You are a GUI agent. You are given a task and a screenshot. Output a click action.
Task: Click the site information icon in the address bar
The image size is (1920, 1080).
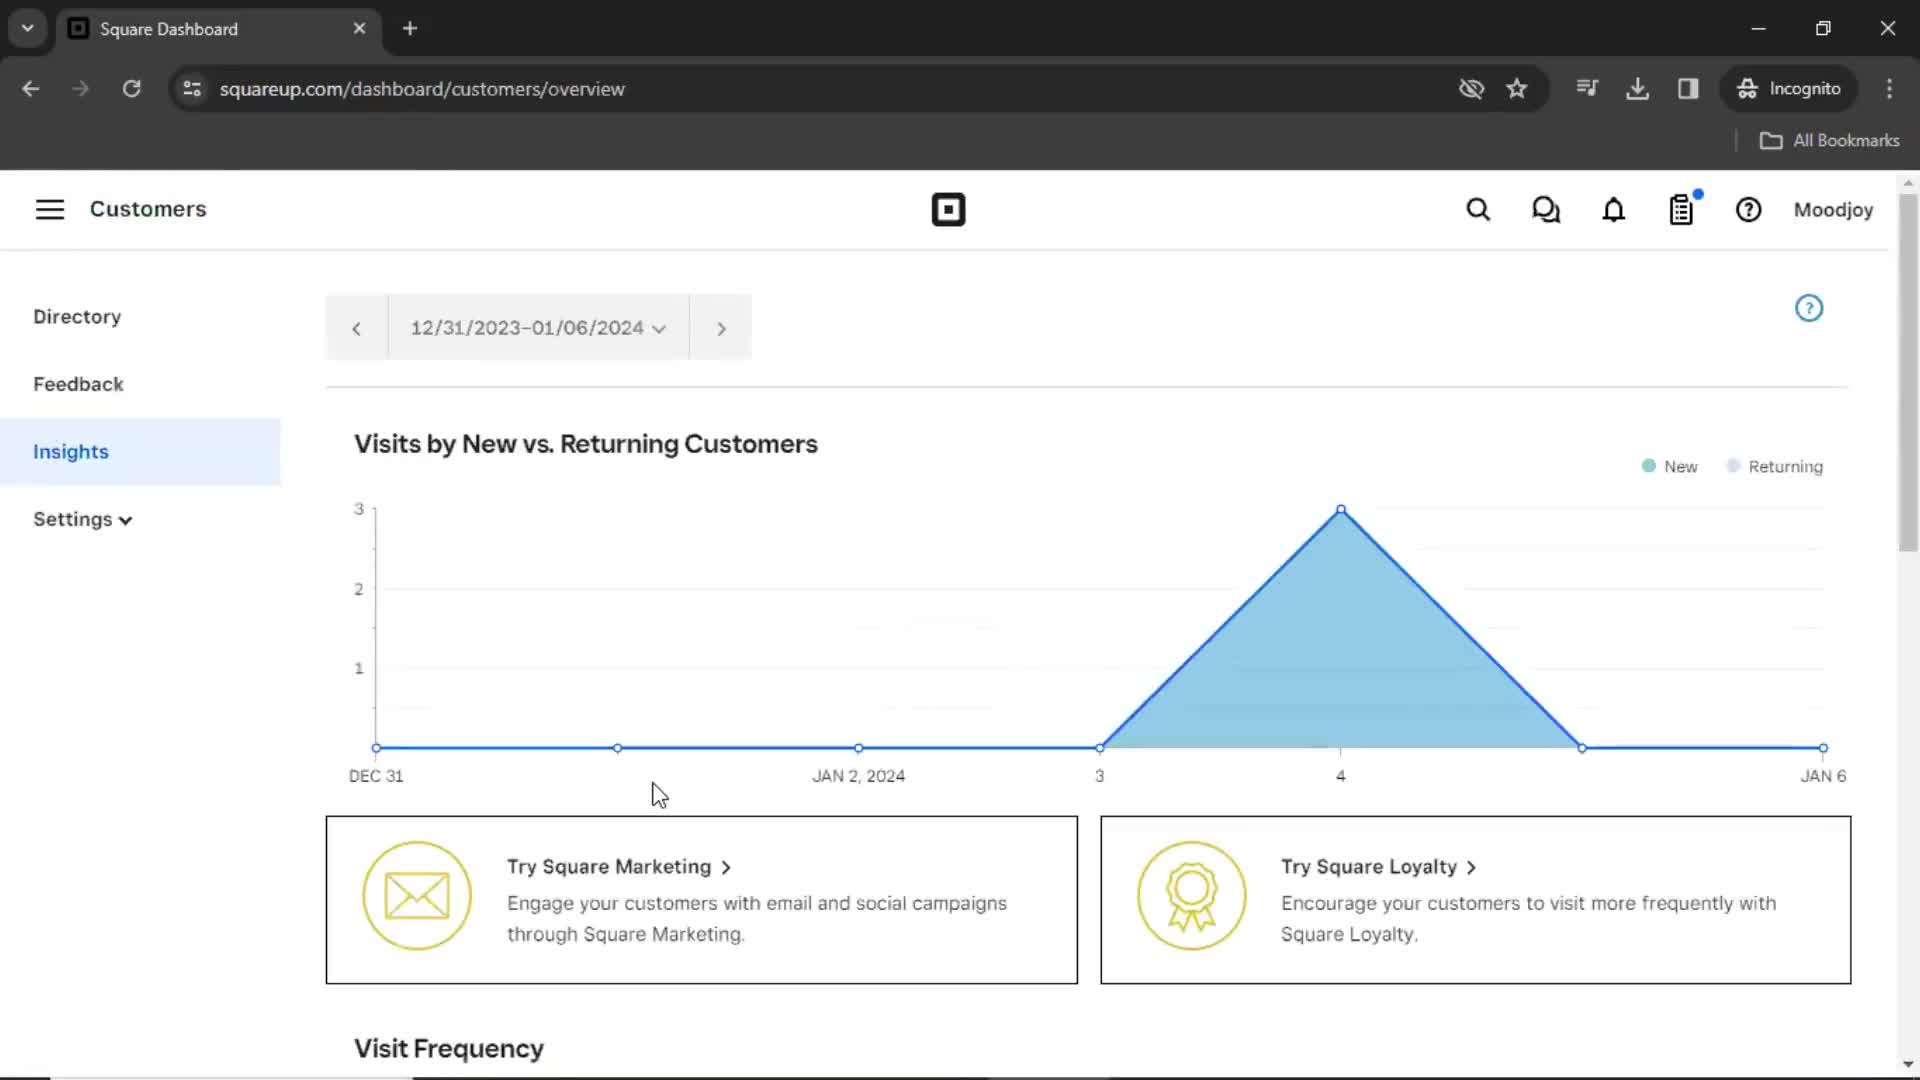point(192,89)
